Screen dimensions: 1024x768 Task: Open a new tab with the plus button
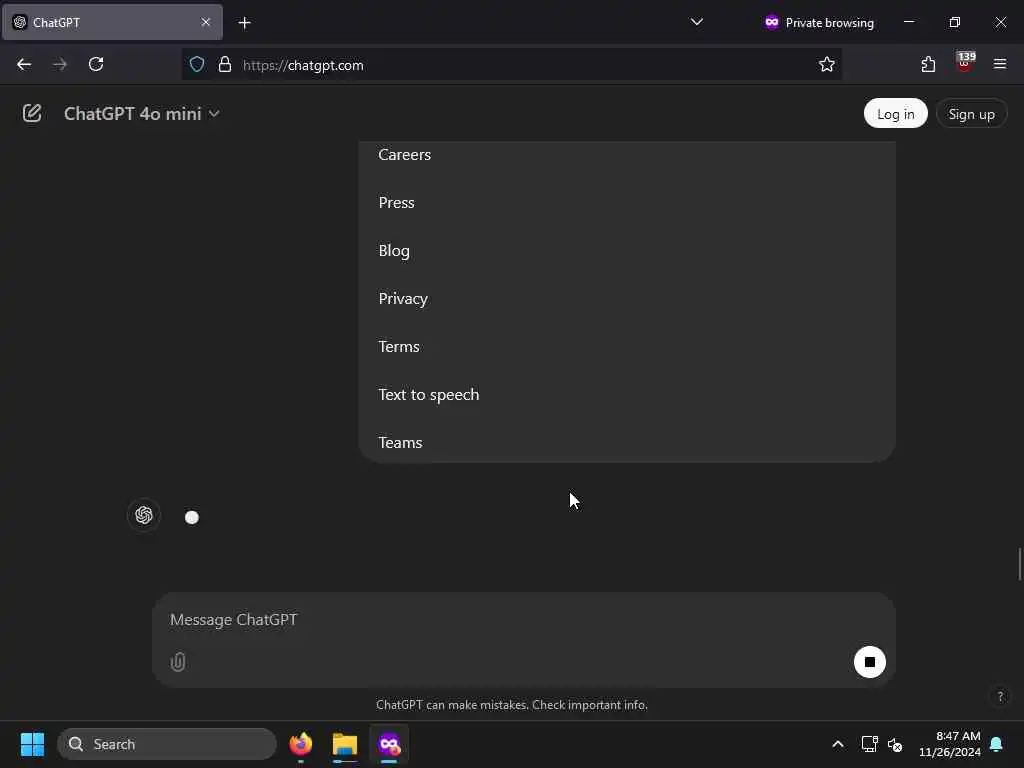coord(244,23)
